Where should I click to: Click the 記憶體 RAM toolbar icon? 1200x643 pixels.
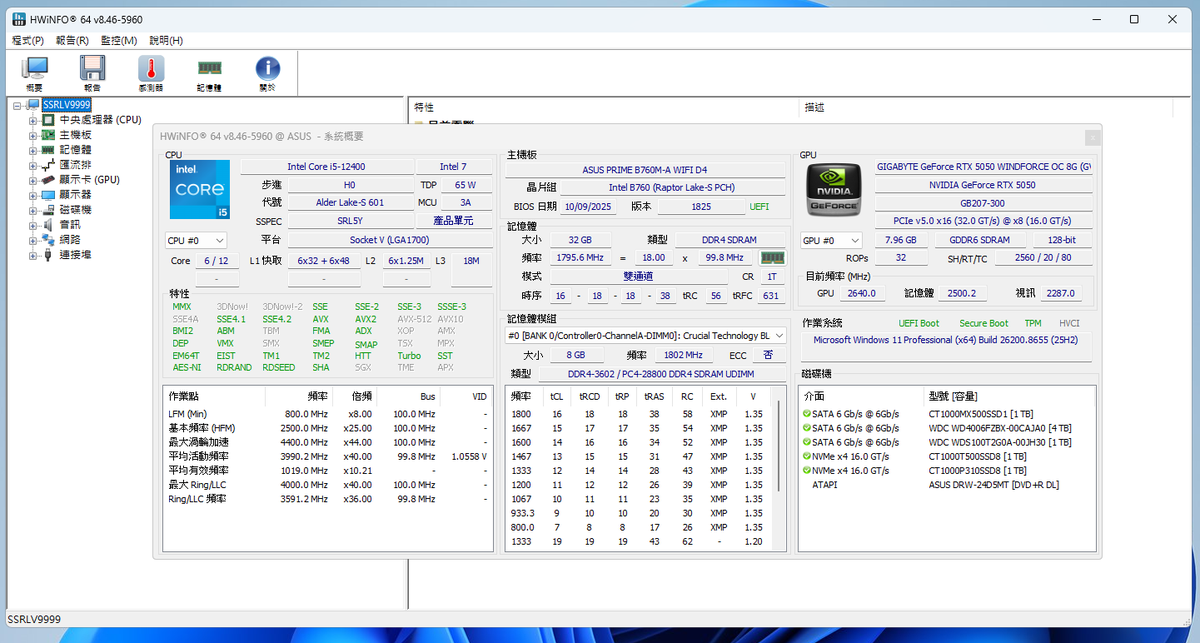coord(209,73)
